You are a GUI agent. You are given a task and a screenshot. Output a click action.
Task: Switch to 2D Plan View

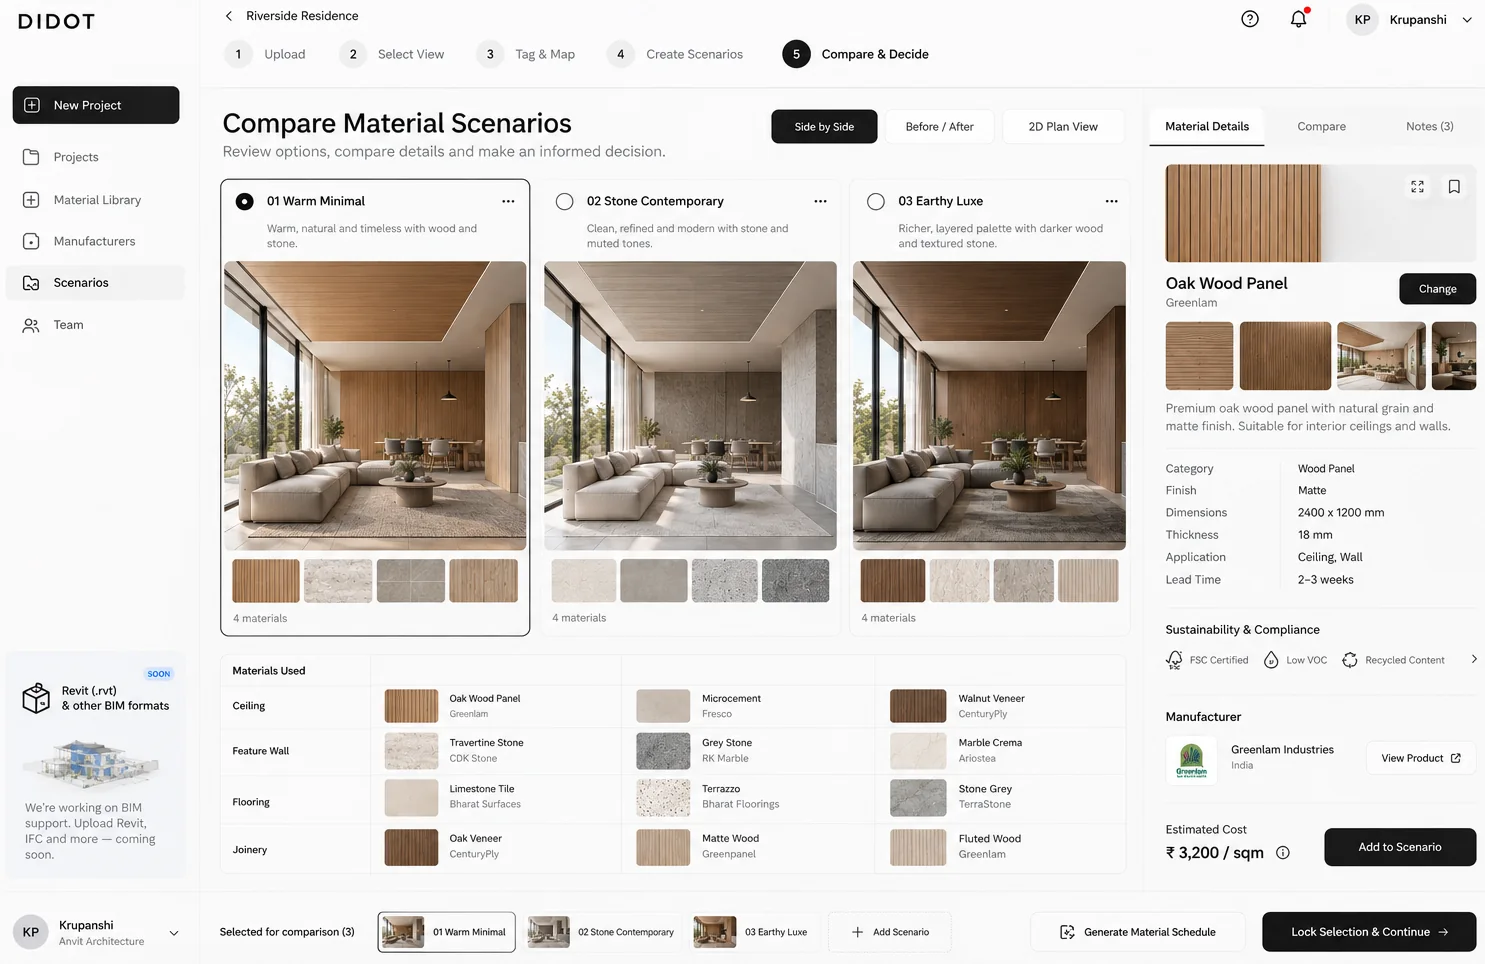[x=1063, y=127]
